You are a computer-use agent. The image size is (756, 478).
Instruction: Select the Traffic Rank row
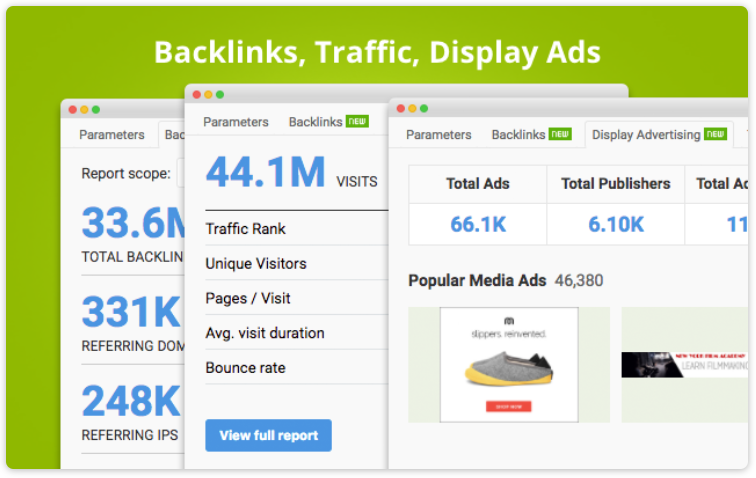coord(295,229)
